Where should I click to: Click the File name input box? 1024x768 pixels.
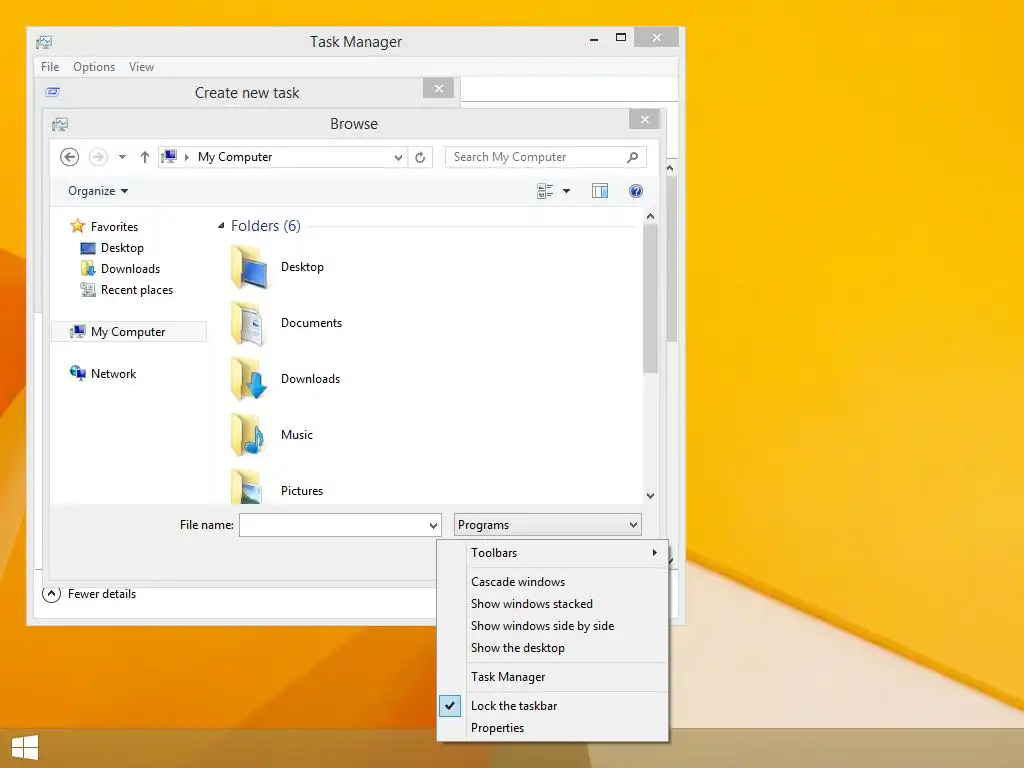[x=333, y=525]
